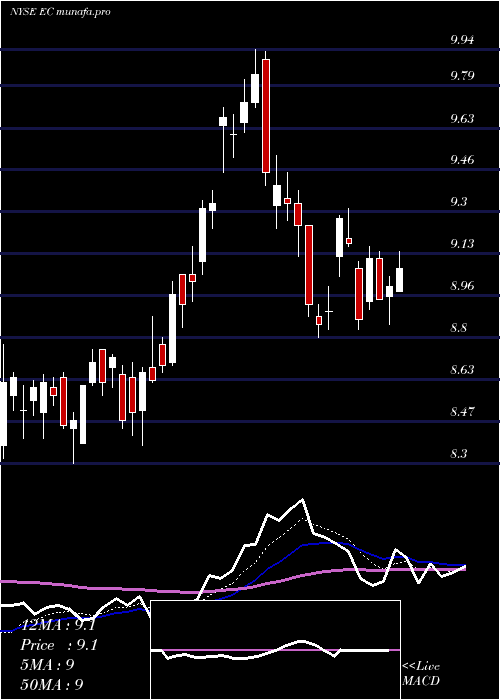The image size is (500, 700).
Task: Click the Price : 9.1 legend entry
Action: 59,645
